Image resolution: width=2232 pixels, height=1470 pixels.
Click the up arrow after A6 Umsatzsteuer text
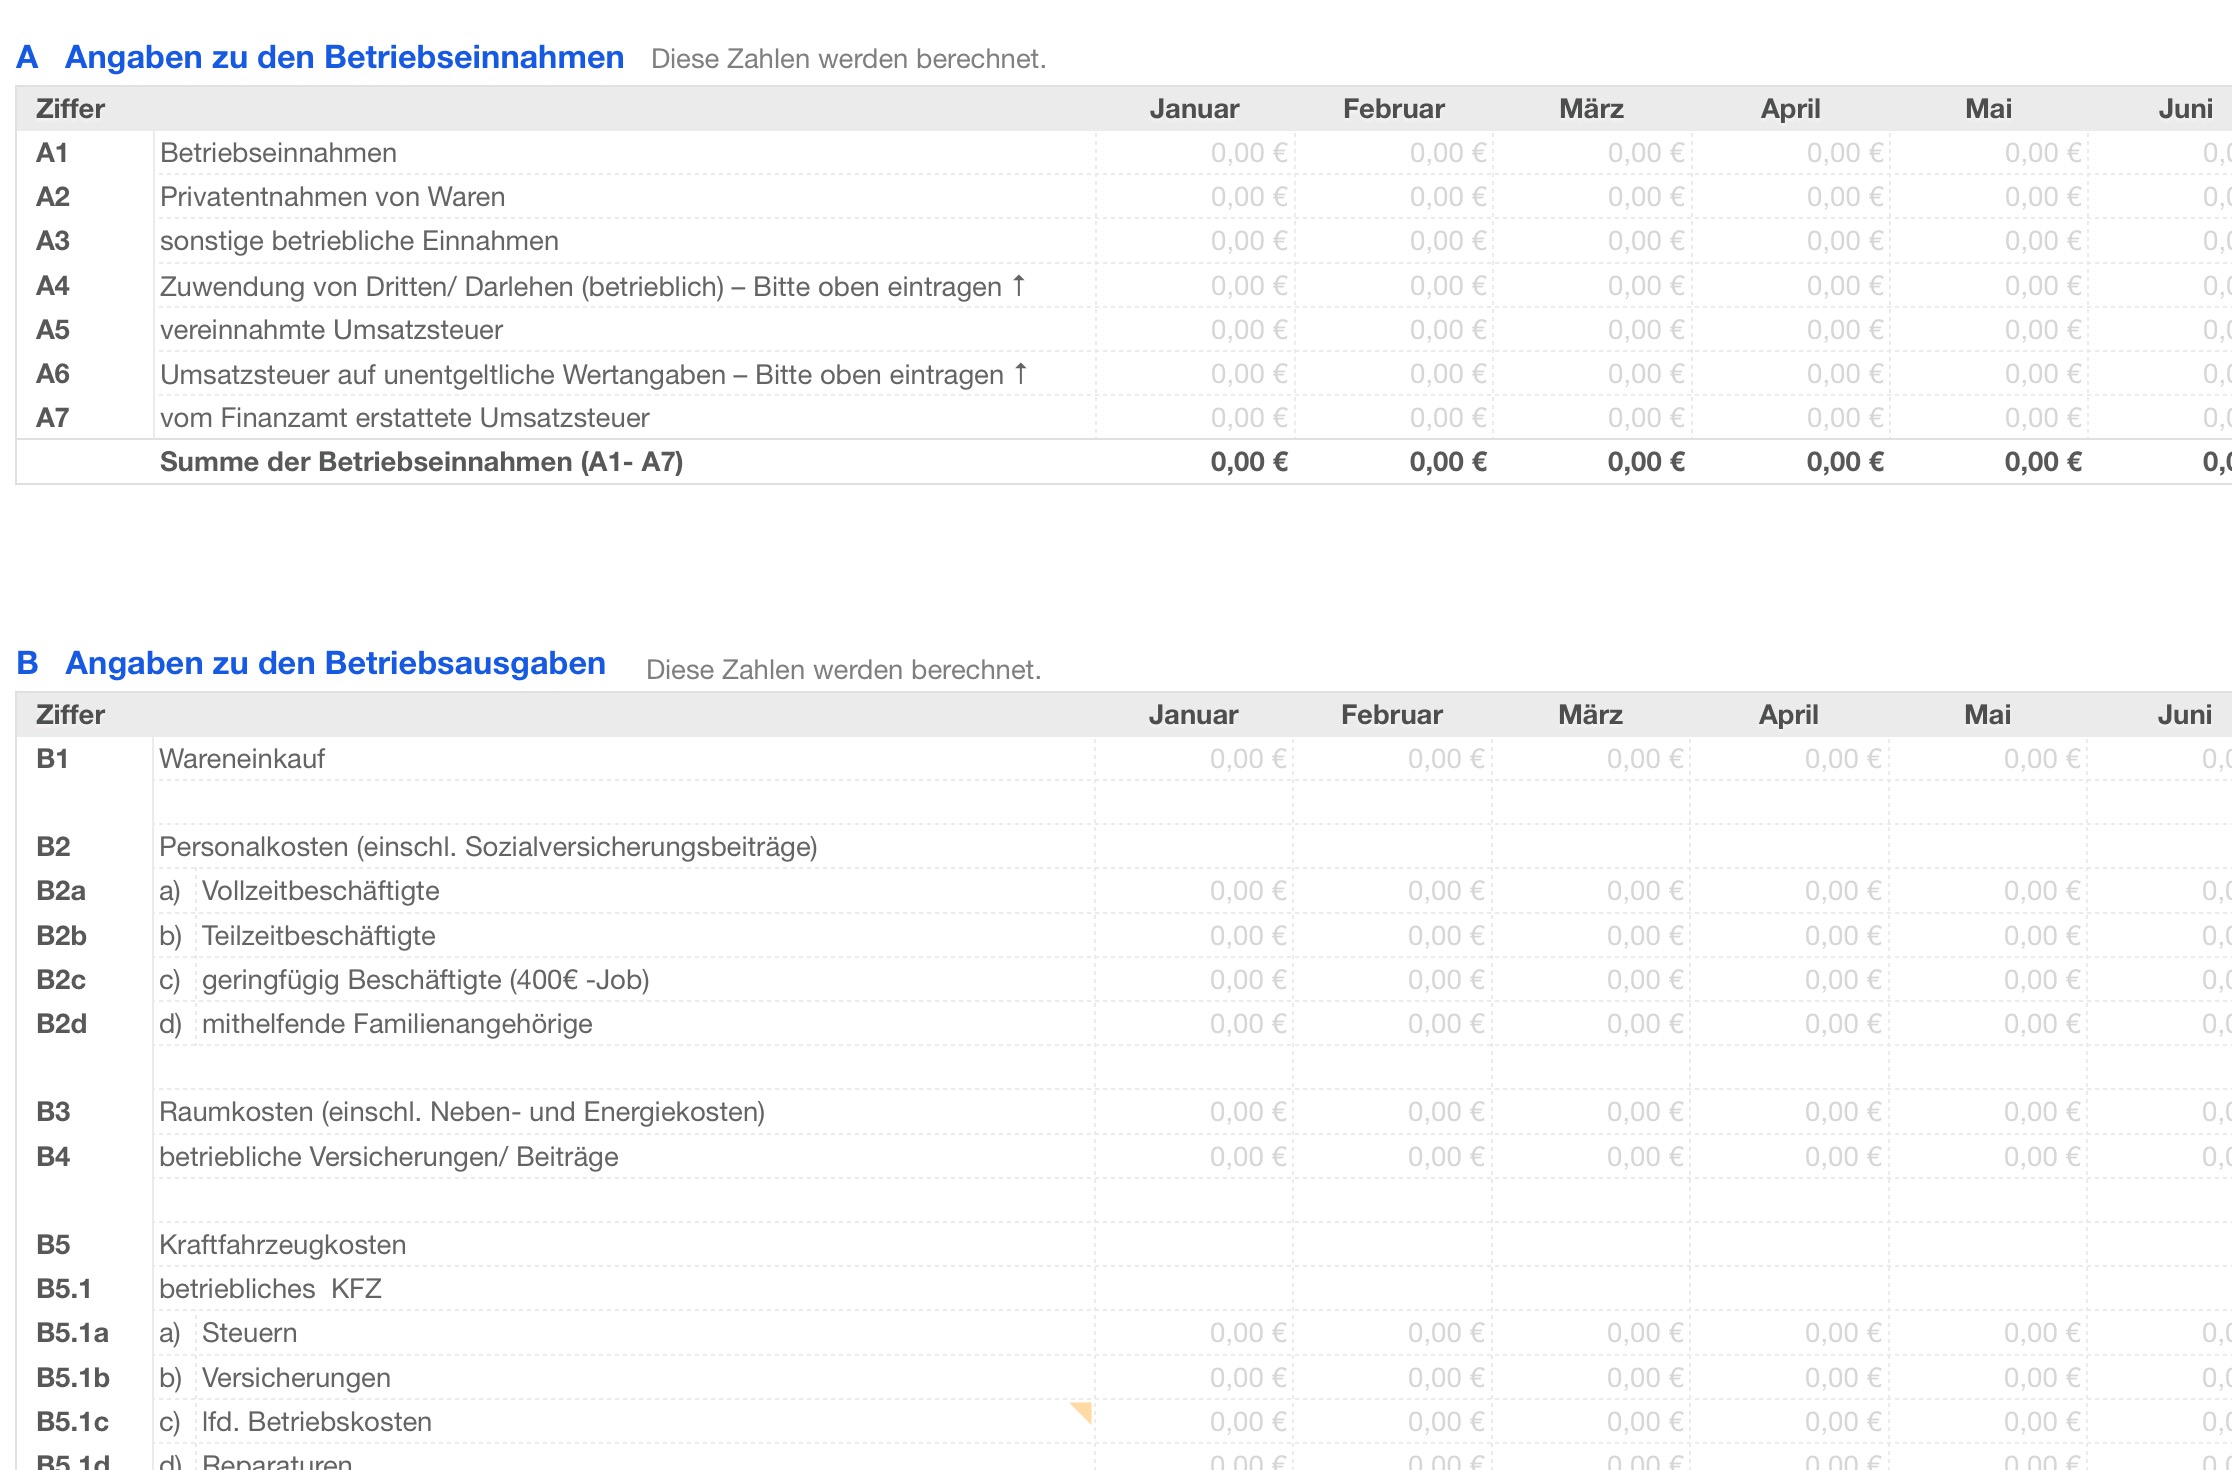point(1021,374)
